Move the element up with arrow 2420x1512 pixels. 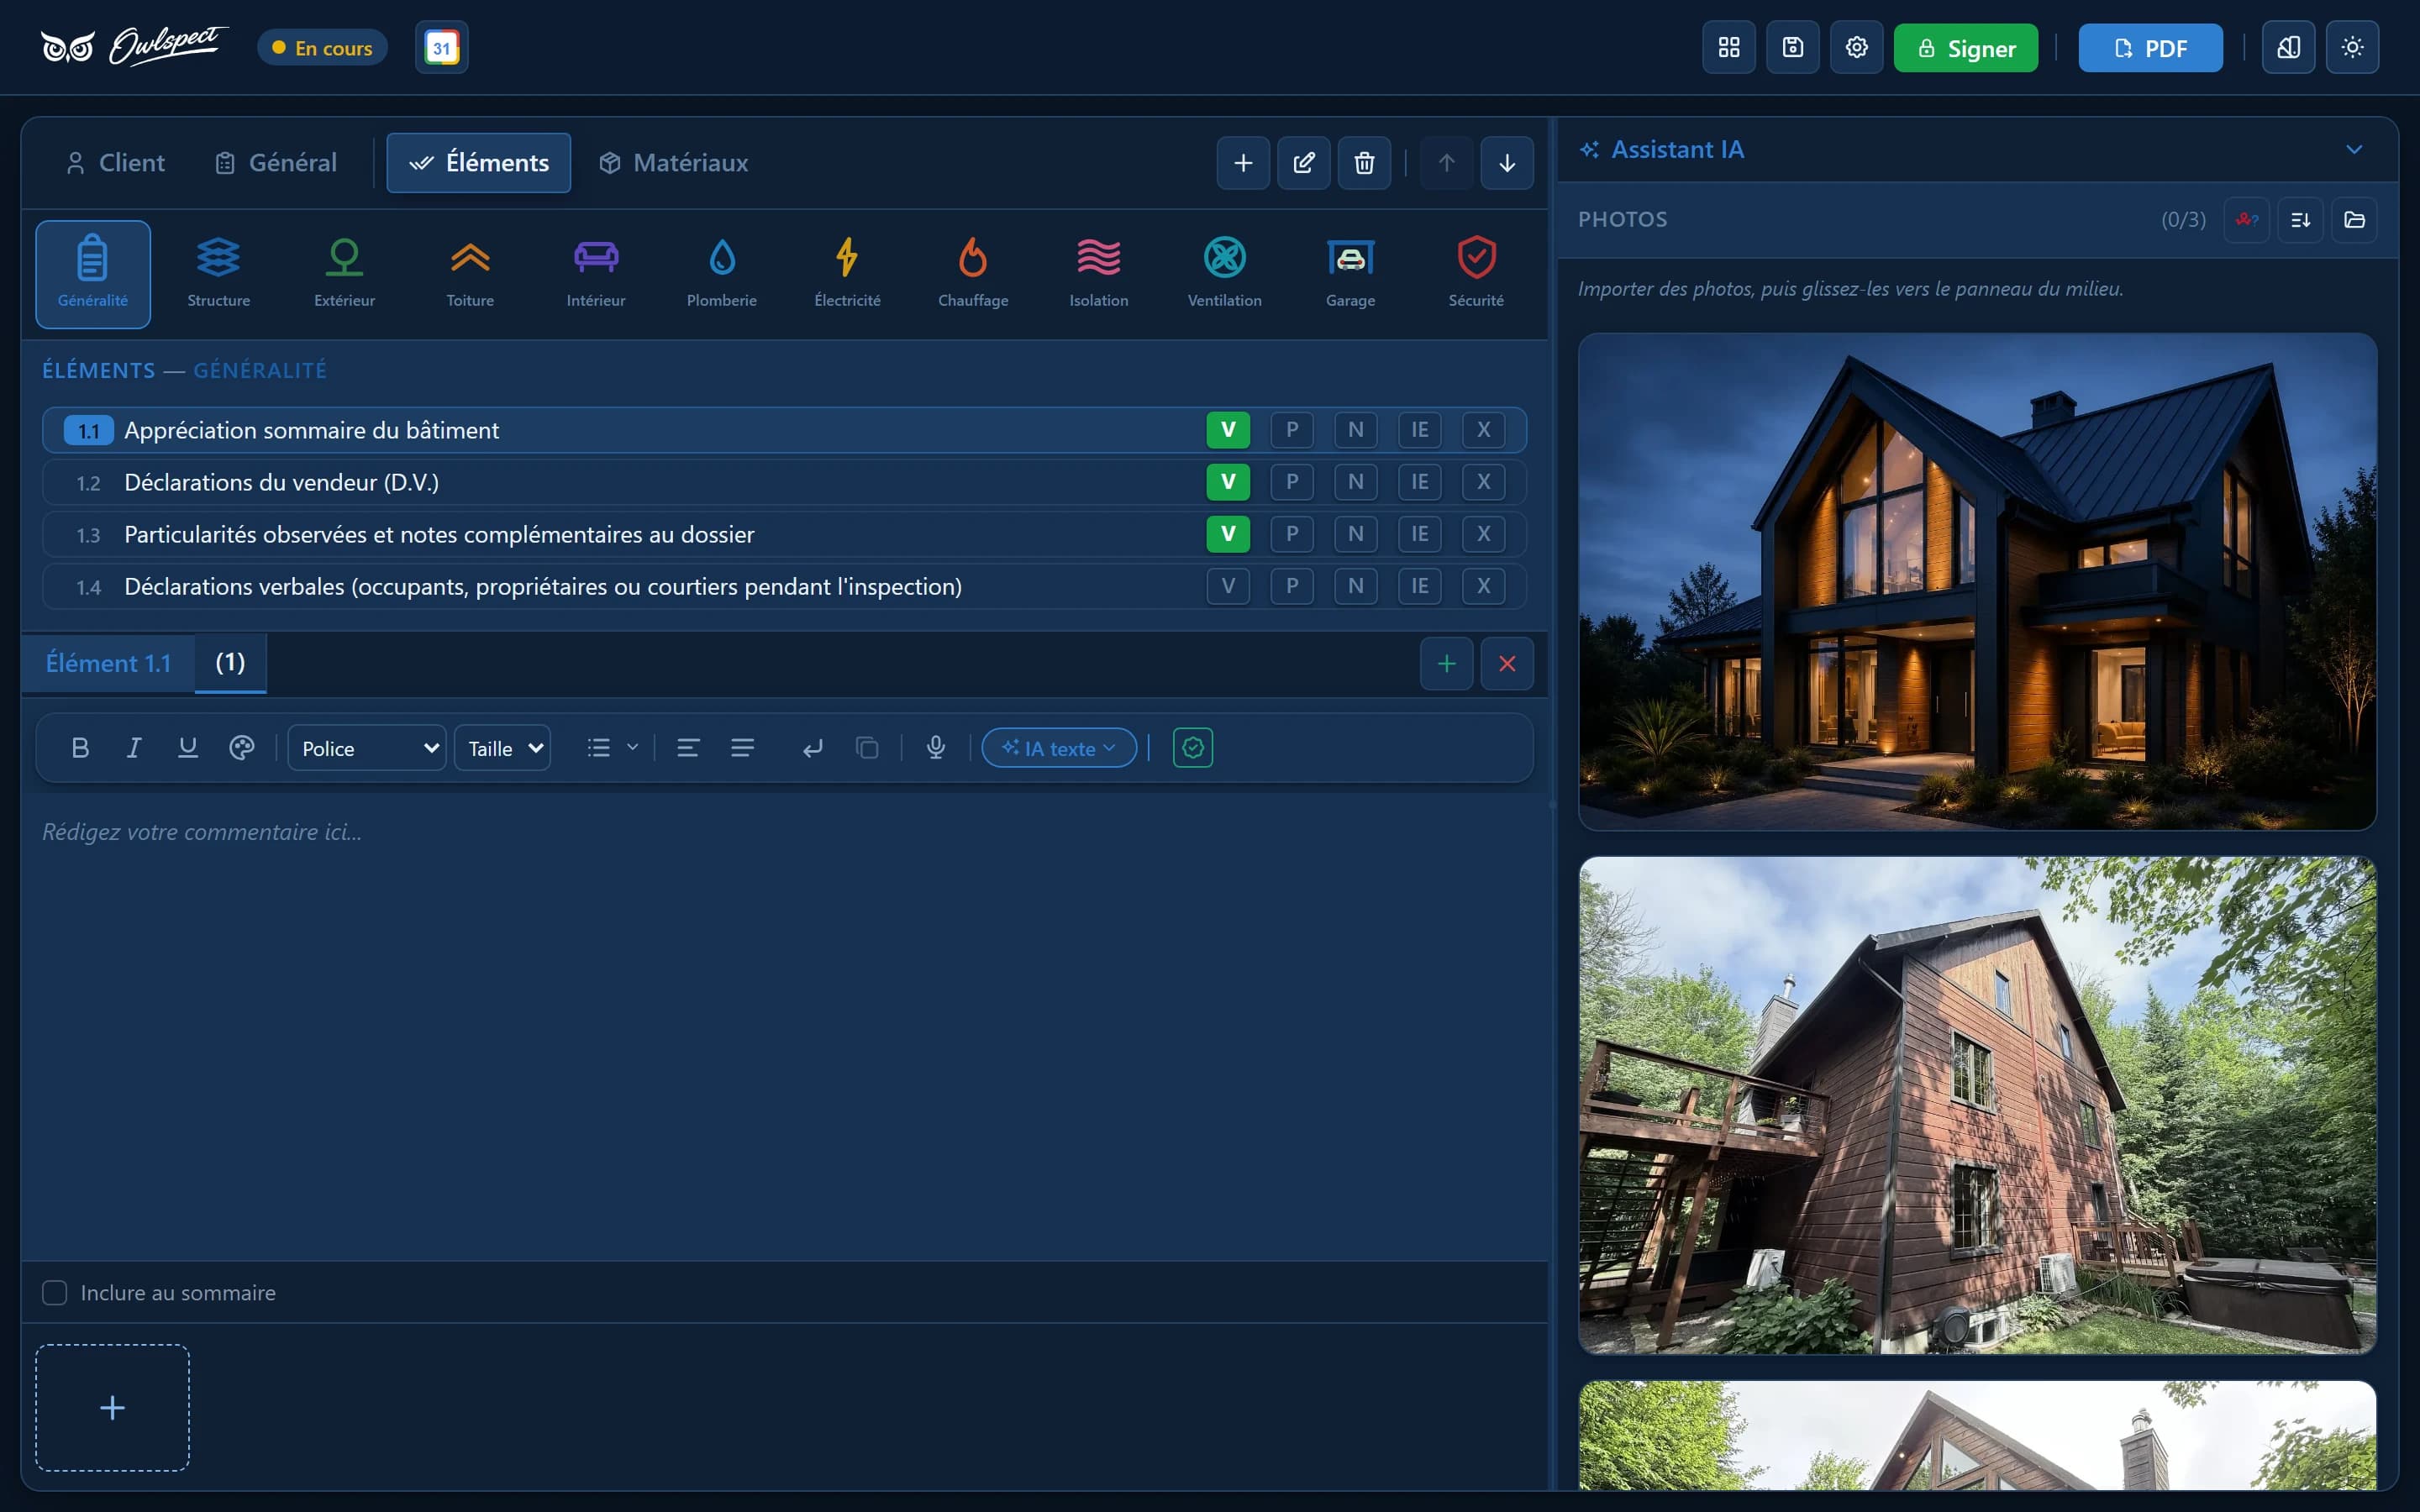click(x=1446, y=163)
